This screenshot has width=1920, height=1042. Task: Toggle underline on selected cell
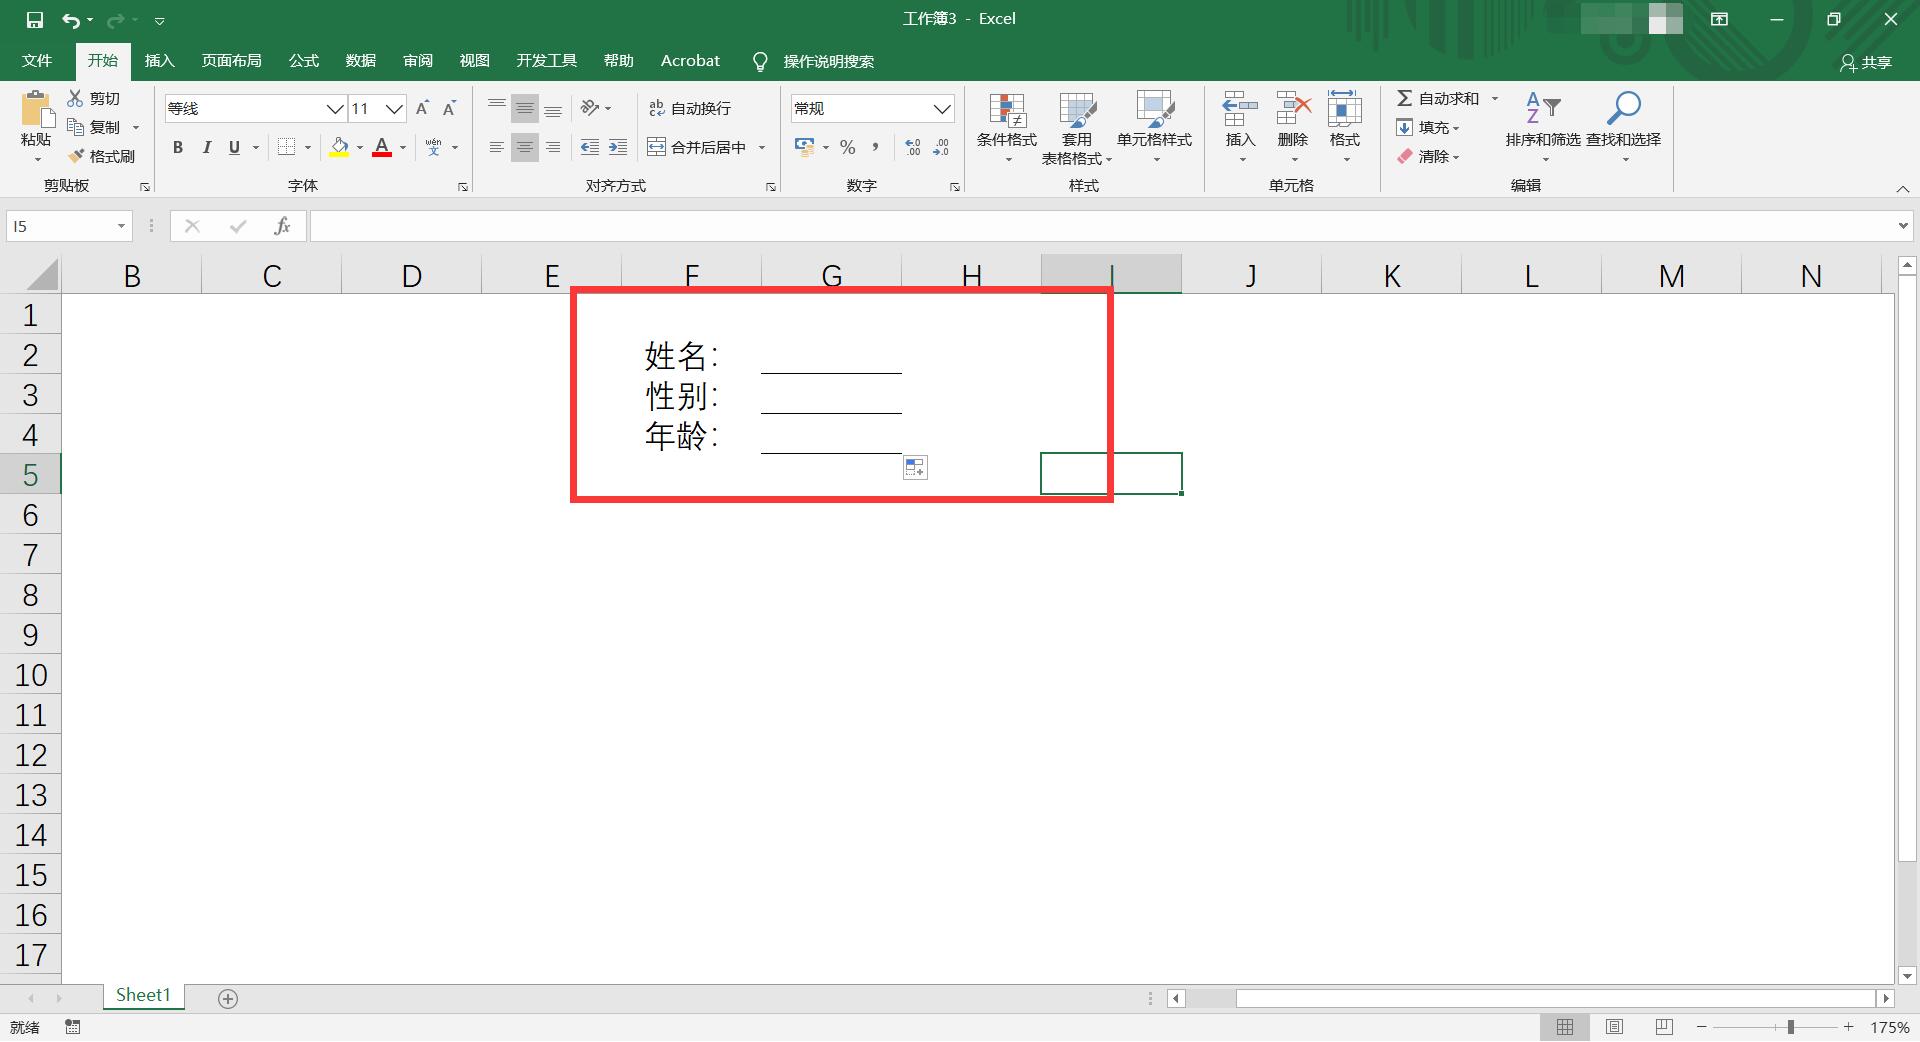[232, 147]
